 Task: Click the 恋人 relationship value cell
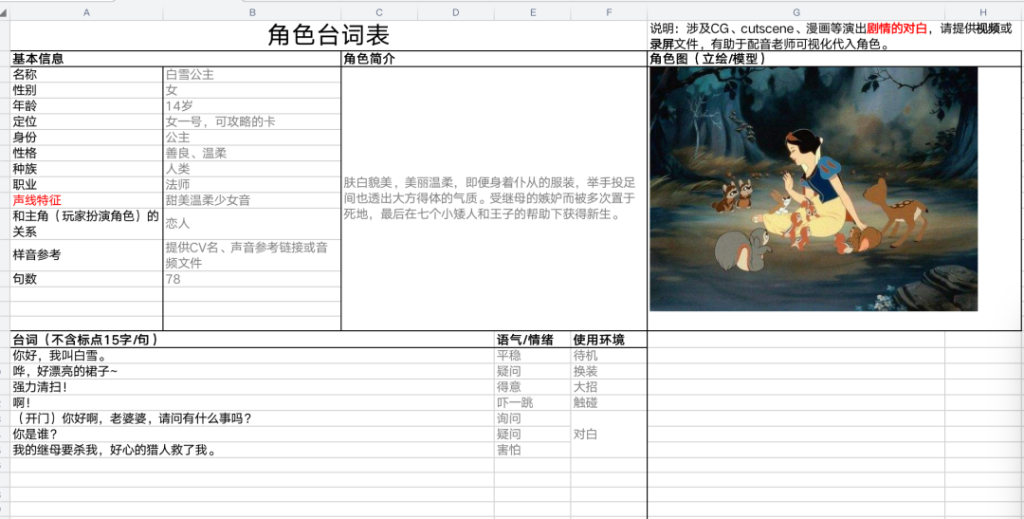tap(252, 224)
